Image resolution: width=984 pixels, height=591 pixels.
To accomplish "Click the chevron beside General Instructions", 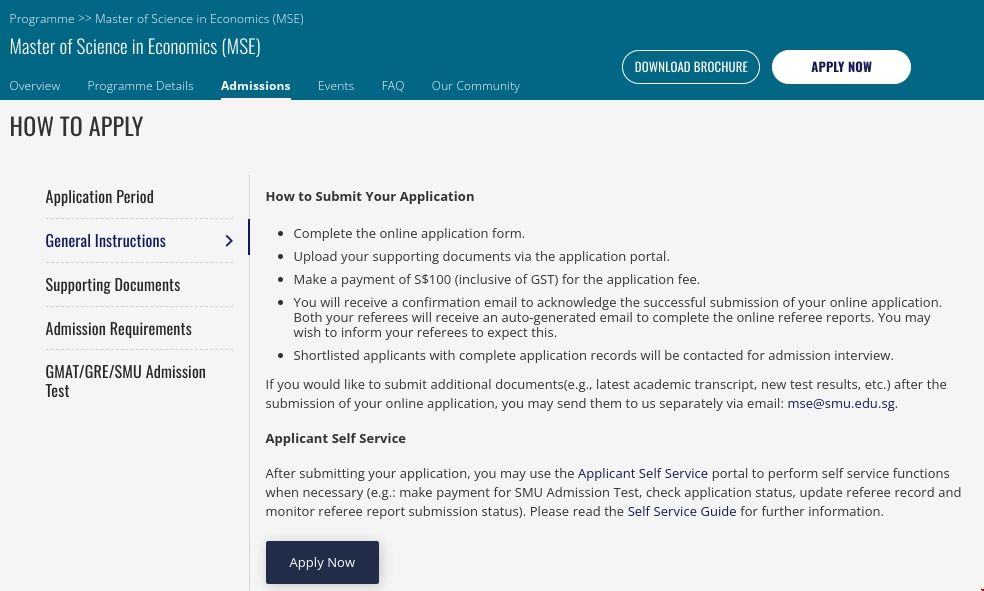I will [229, 241].
